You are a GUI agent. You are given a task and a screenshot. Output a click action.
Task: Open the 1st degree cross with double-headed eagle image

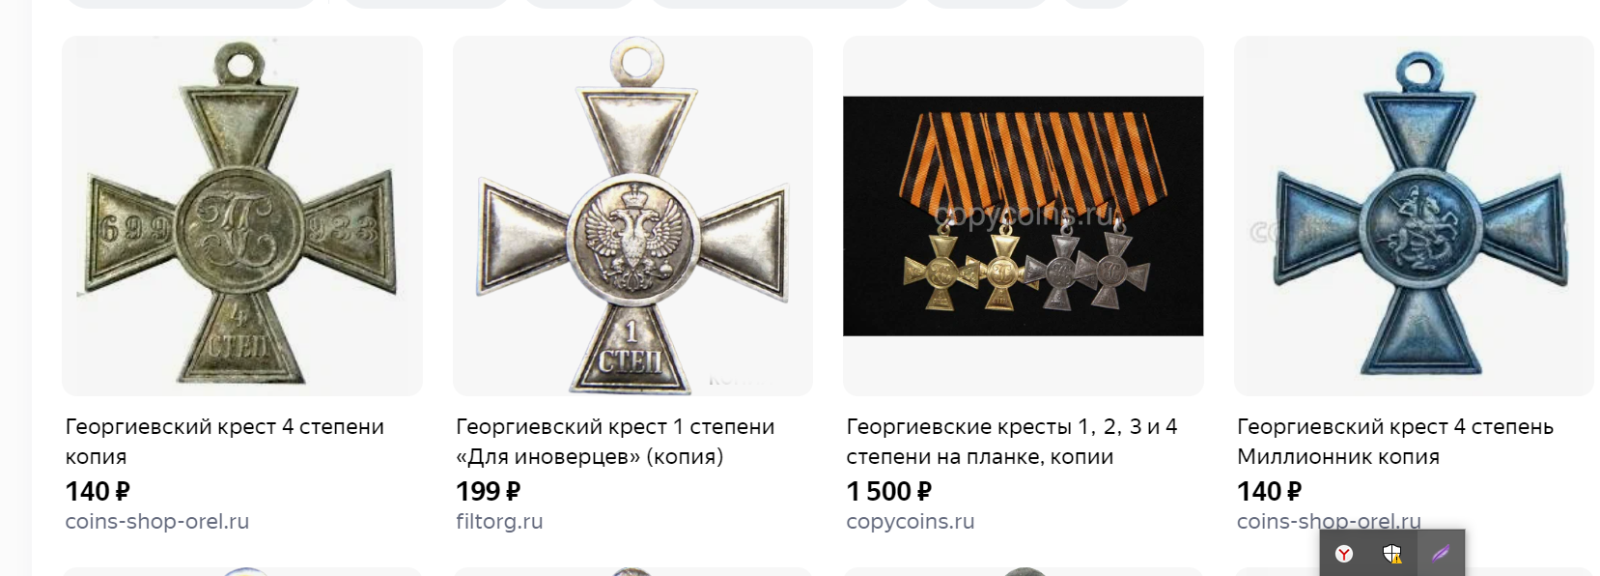632,216
